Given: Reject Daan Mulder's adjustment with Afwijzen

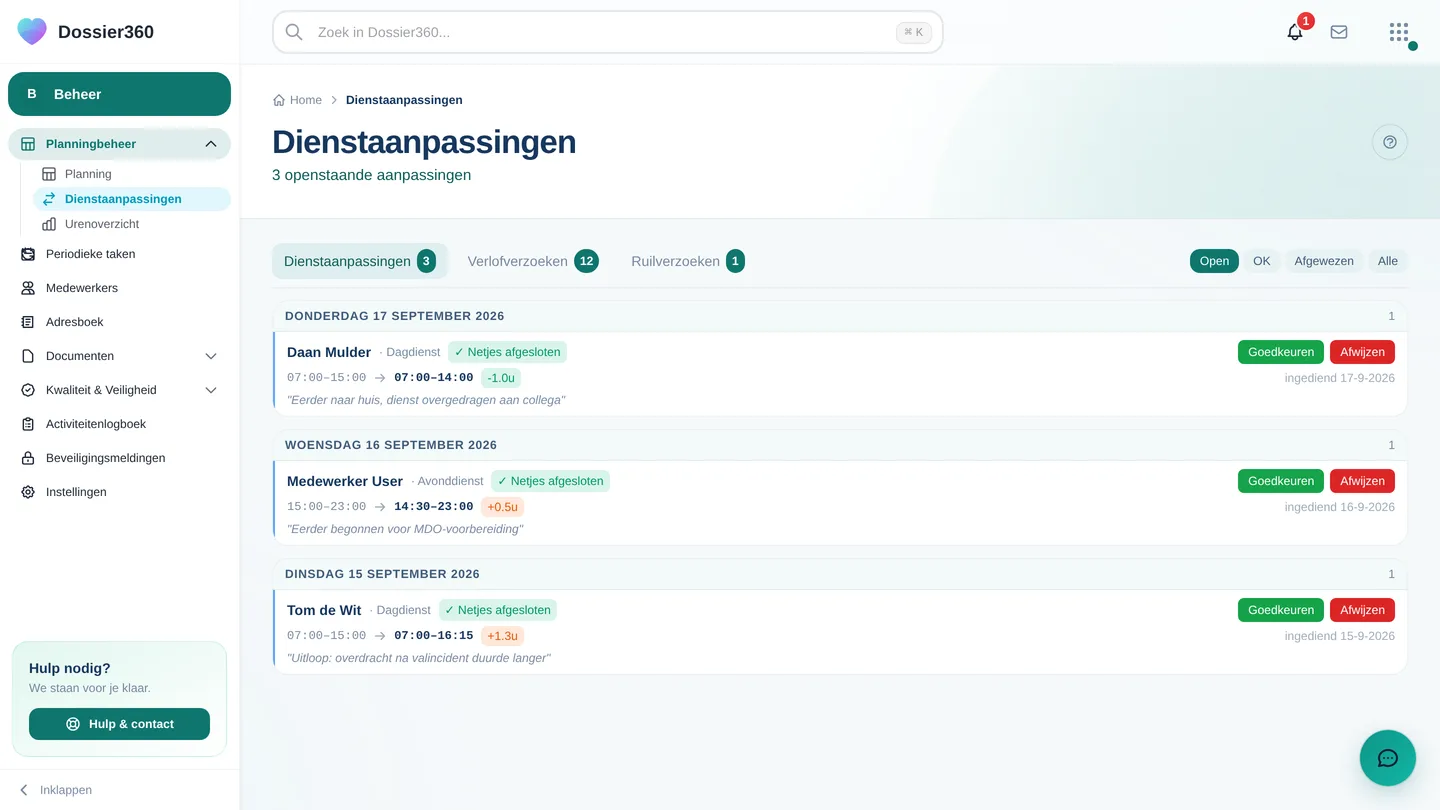Looking at the screenshot, I should [1362, 352].
